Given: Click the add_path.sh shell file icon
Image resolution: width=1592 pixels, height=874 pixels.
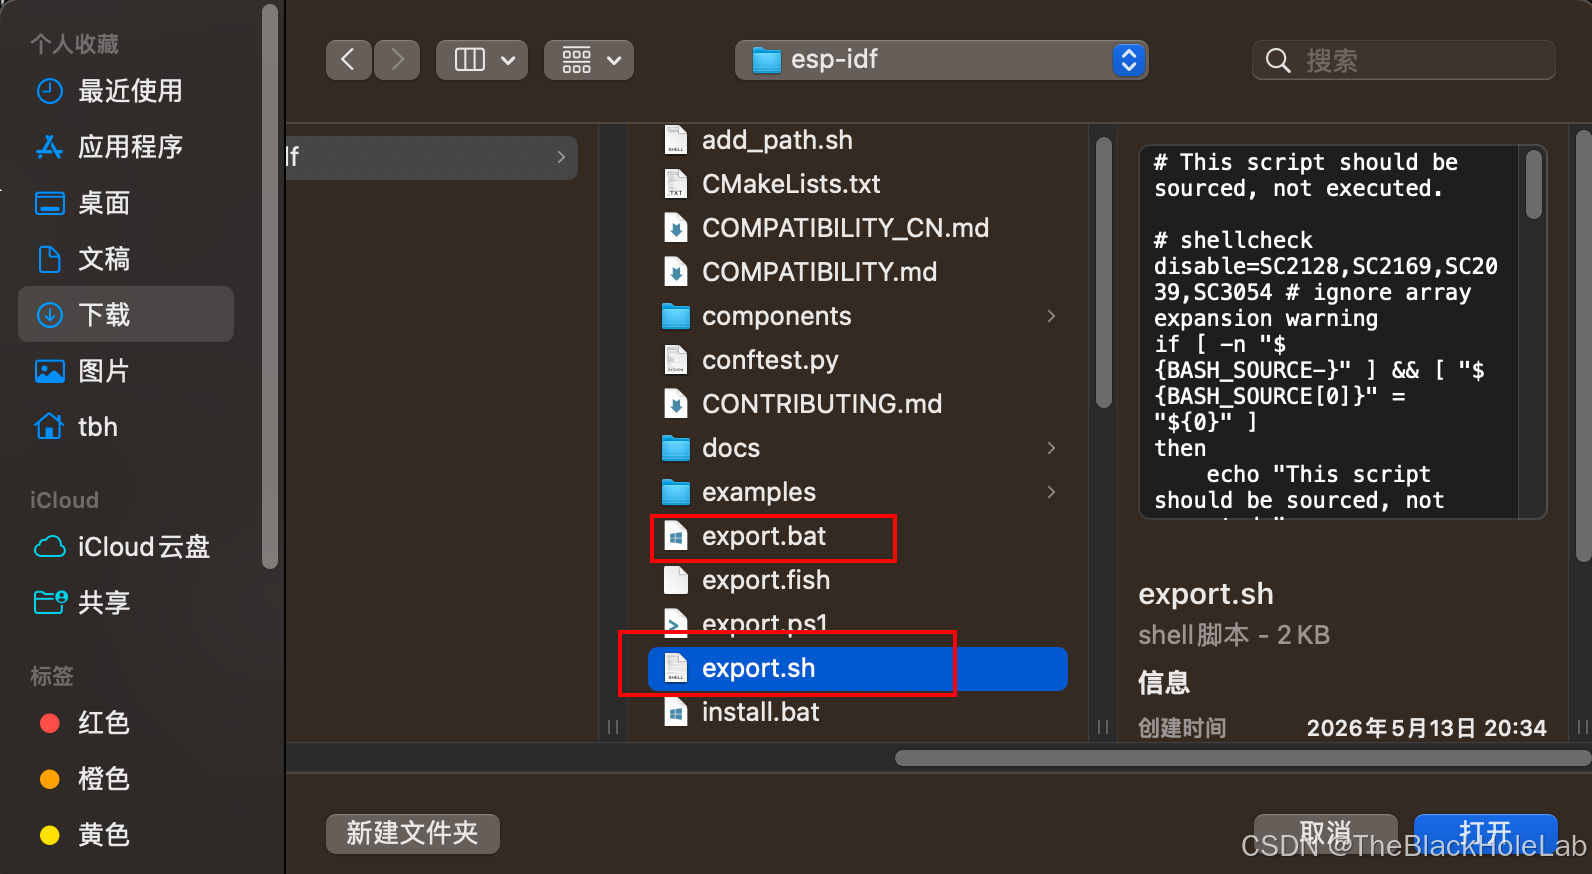Looking at the screenshot, I should [676, 140].
